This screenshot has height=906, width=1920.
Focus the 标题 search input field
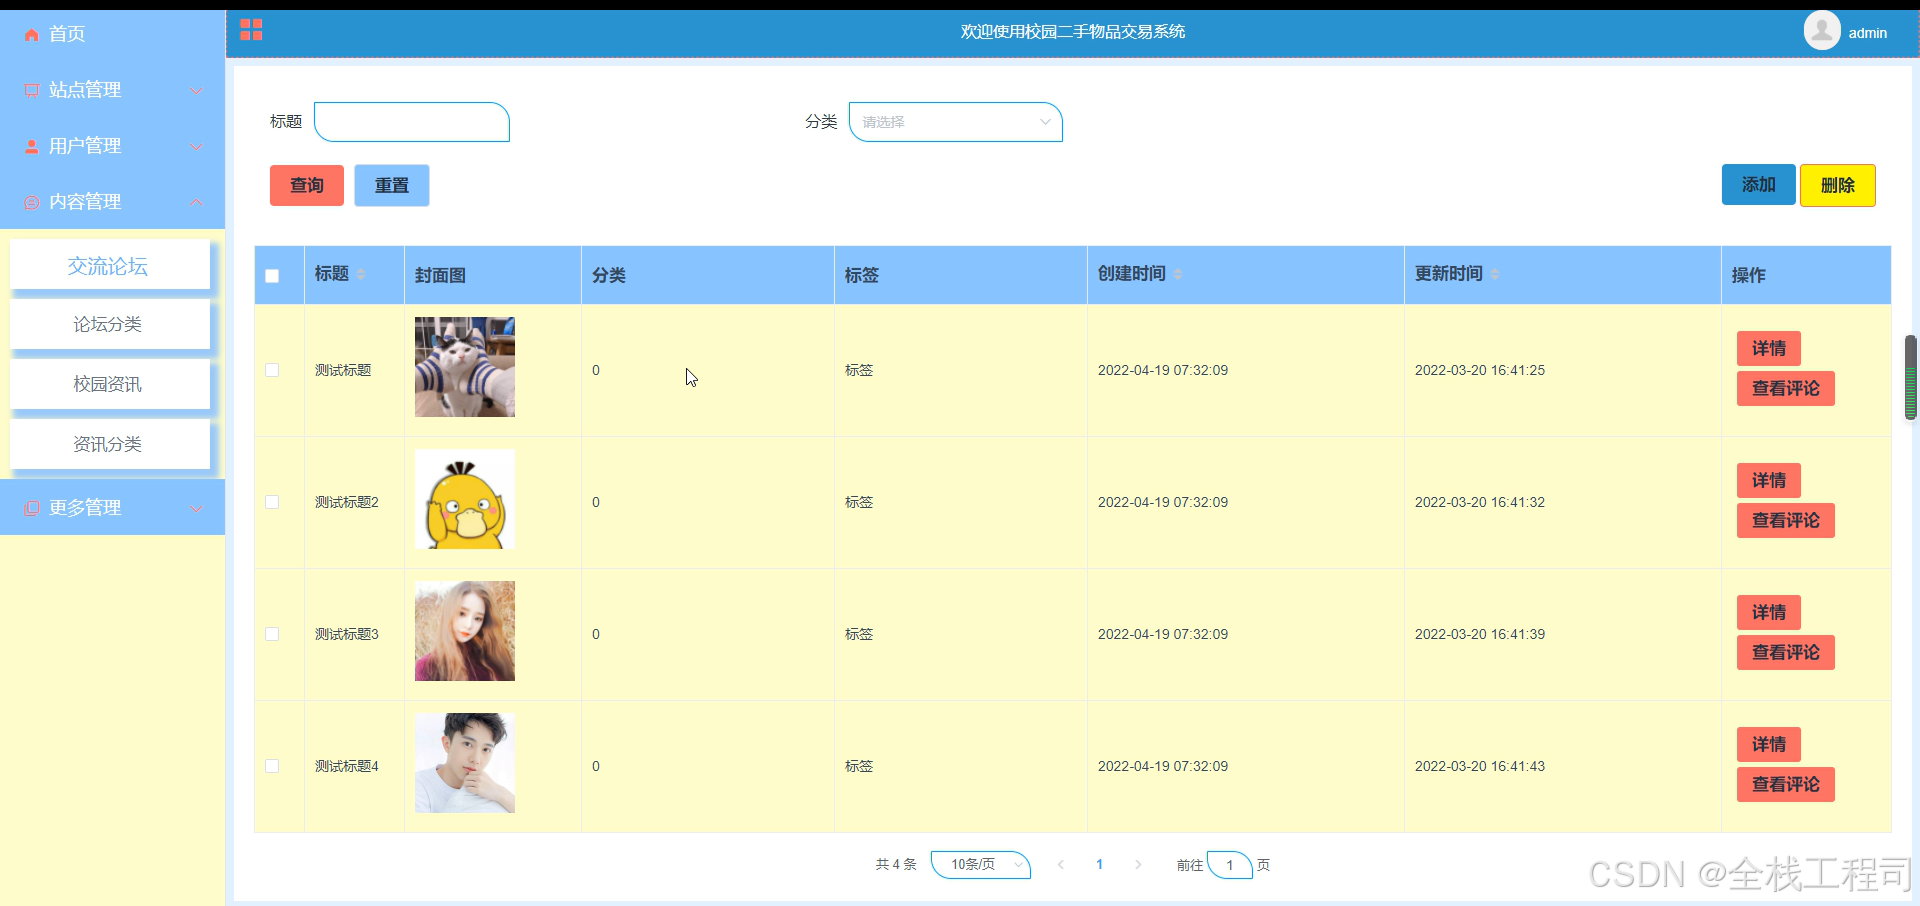412,122
